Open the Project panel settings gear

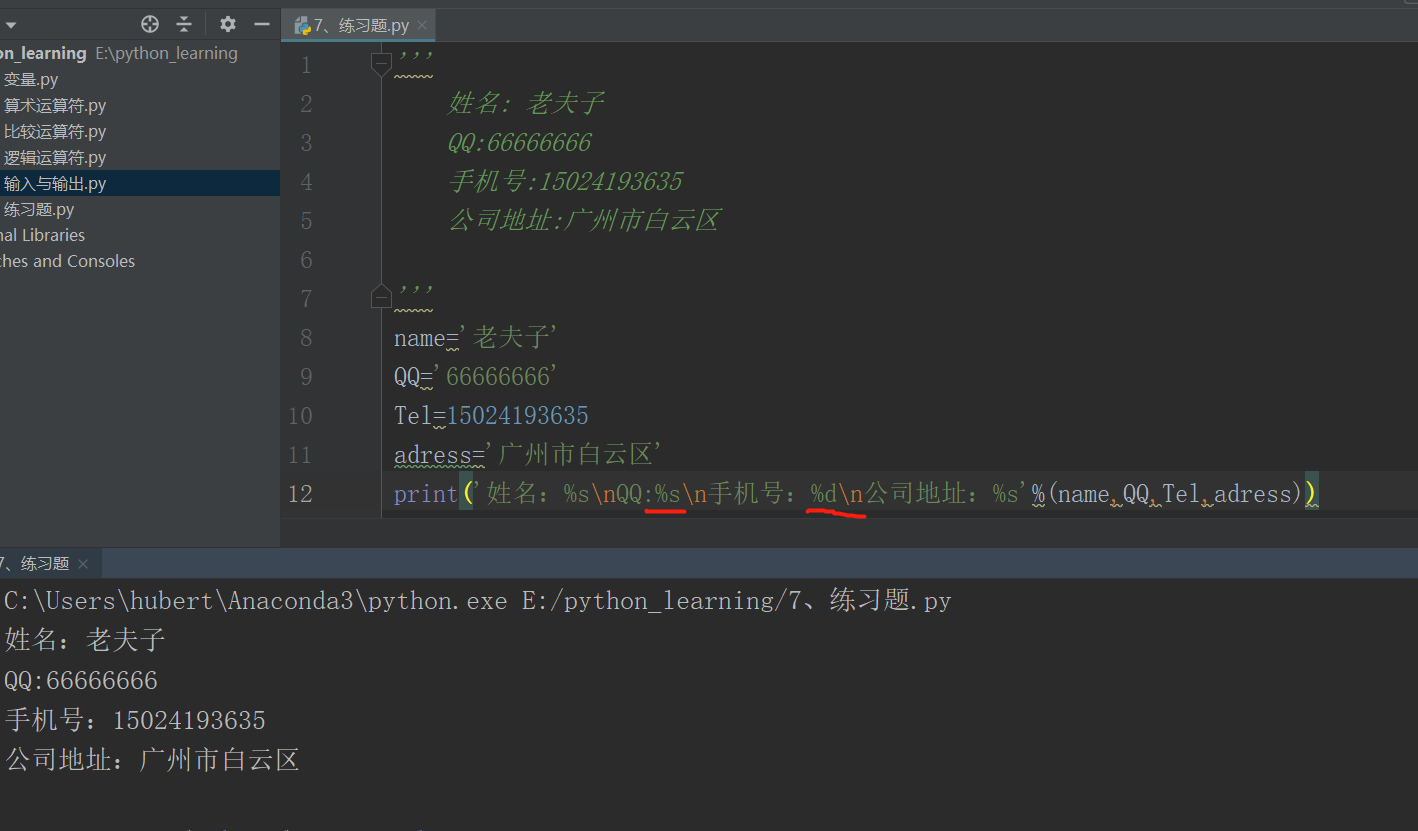tap(227, 23)
